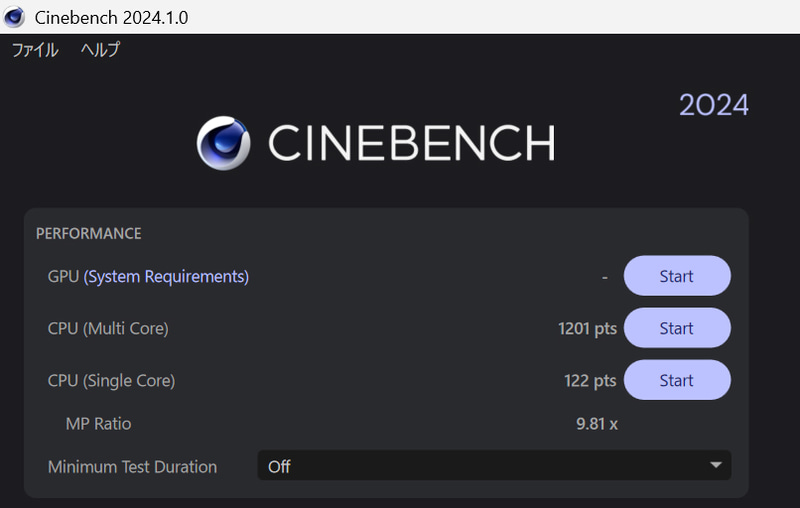Select the 1201 pts multi core score
The width and height of the screenshot is (800, 508).
pyautogui.click(x=587, y=328)
